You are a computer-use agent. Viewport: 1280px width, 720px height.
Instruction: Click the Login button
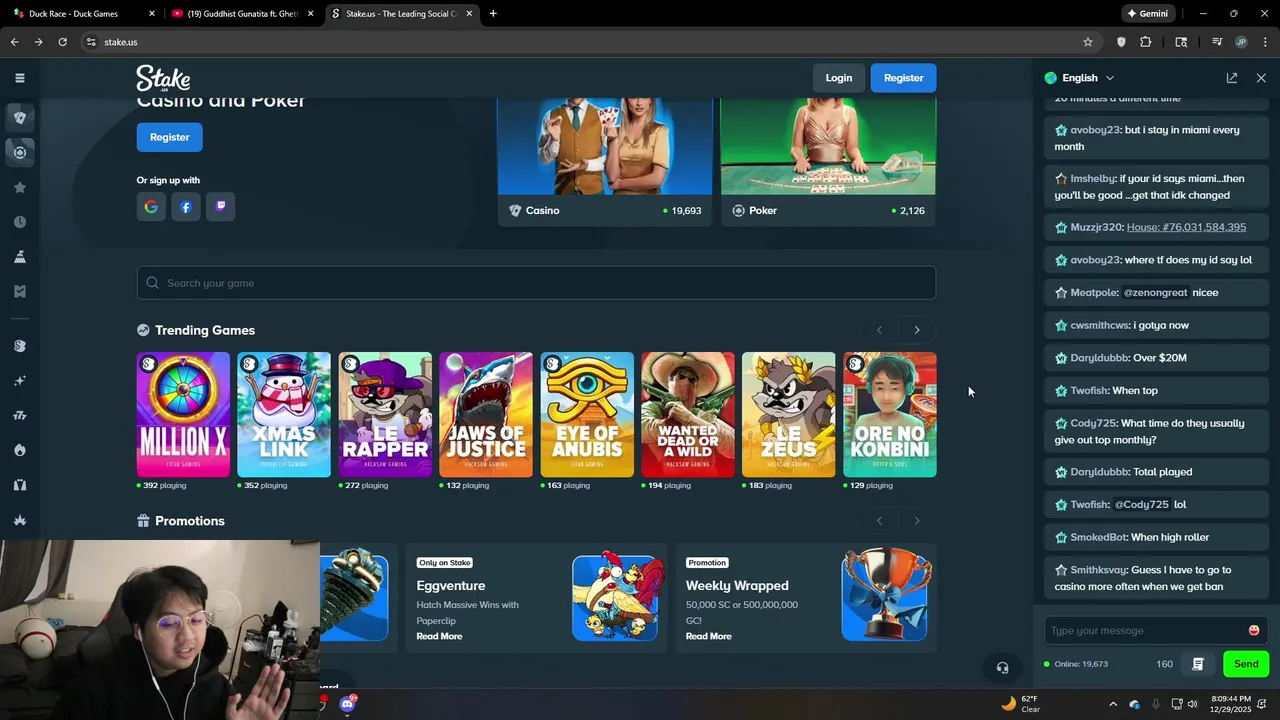839,78
